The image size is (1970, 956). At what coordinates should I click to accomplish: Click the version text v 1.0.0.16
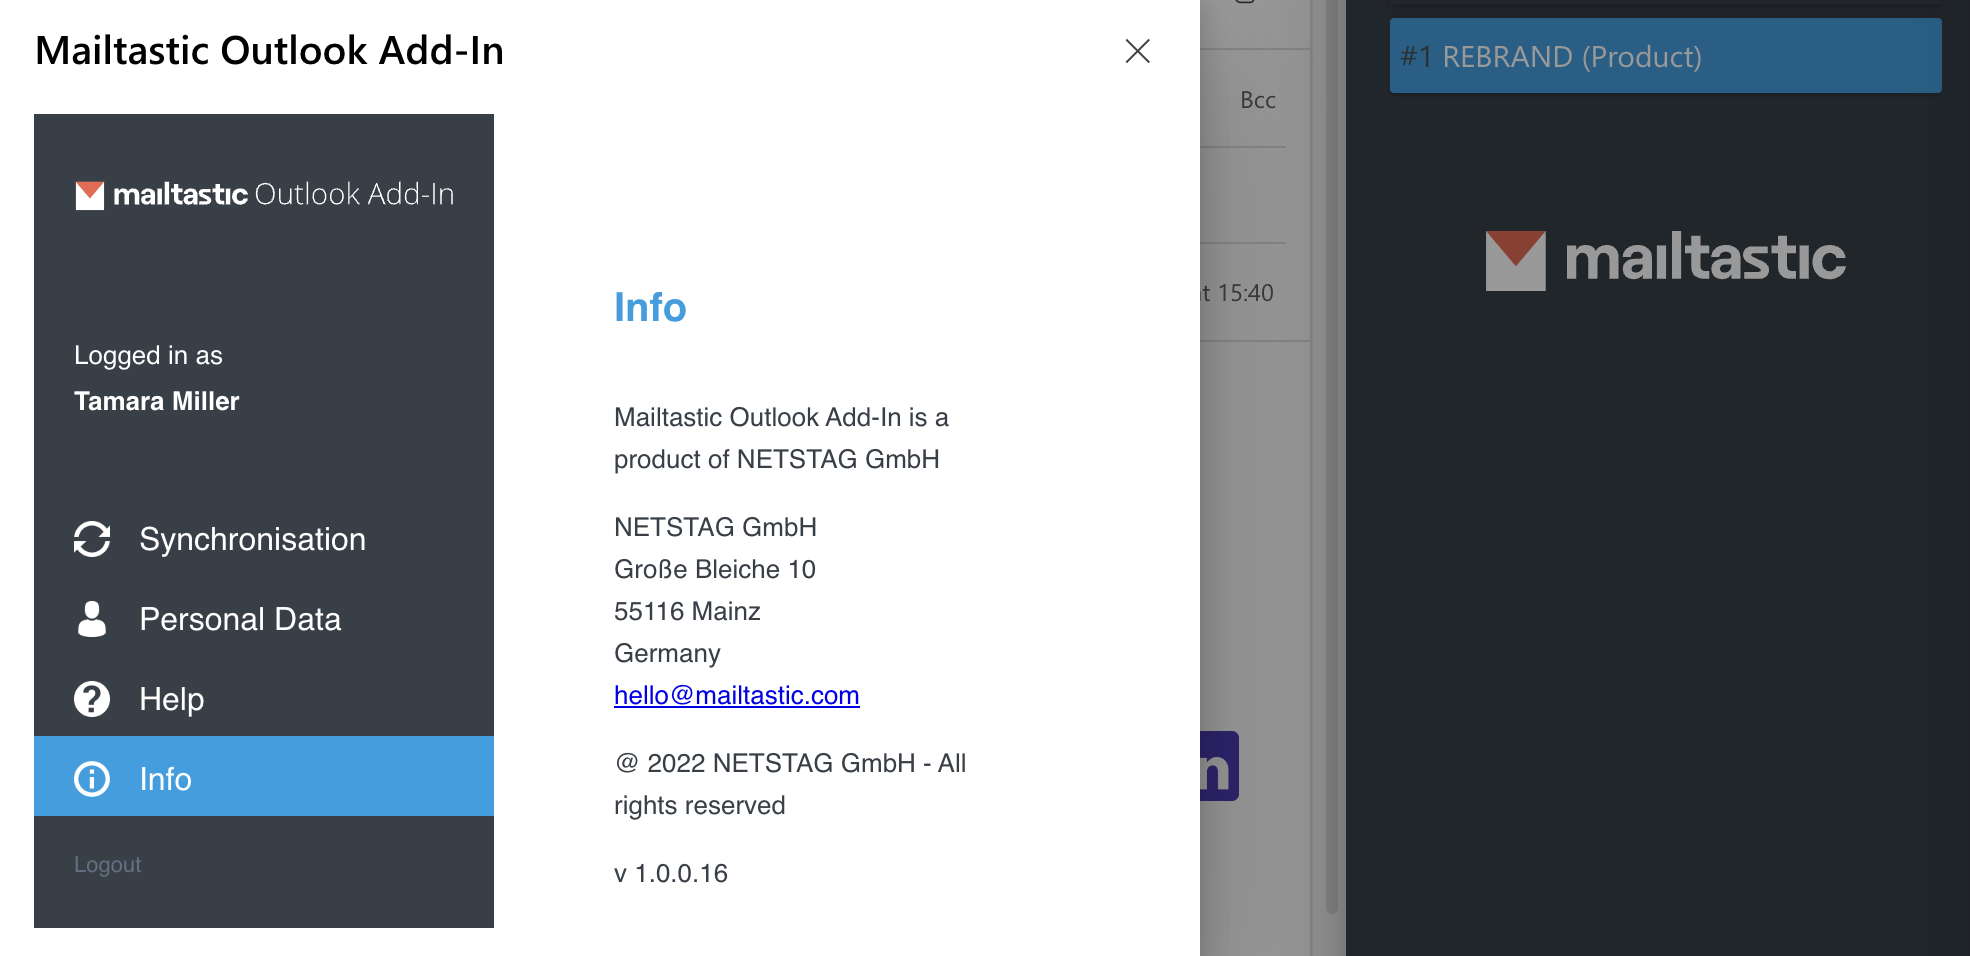pos(671,873)
